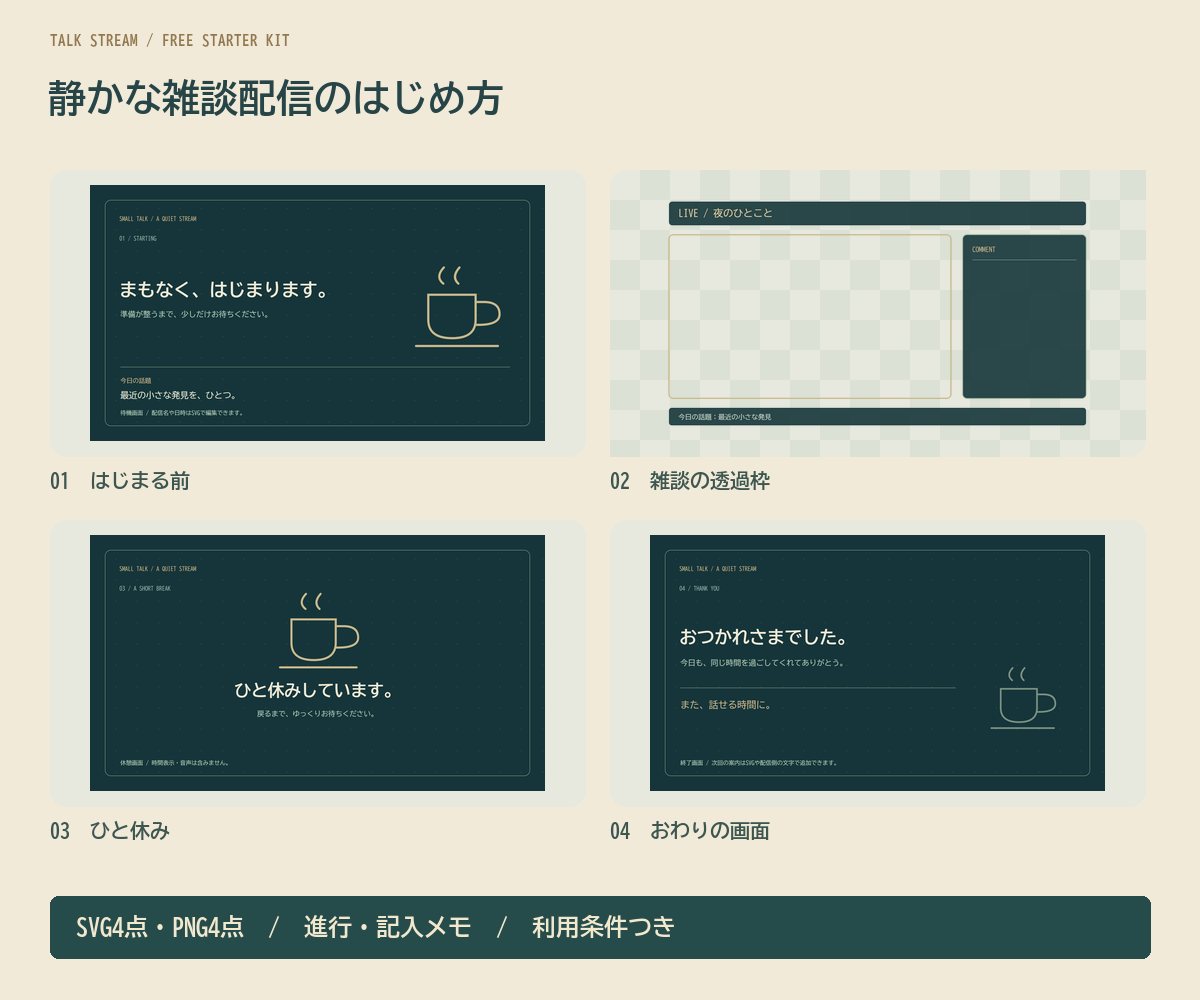Click the gold-outlined camera frame in the overlay preview
1200x1000 pixels.
pyautogui.click(x=810, y=317)
